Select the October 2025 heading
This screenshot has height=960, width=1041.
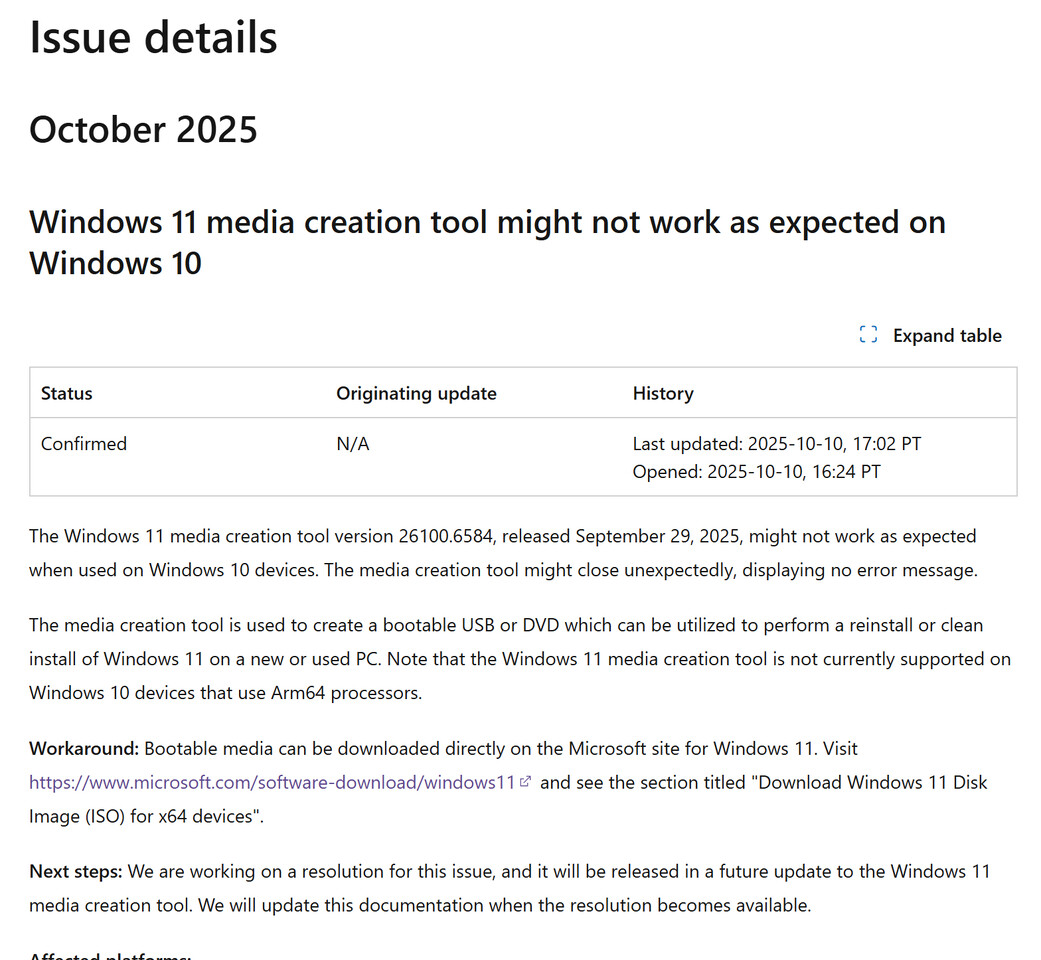coord(143,130)
